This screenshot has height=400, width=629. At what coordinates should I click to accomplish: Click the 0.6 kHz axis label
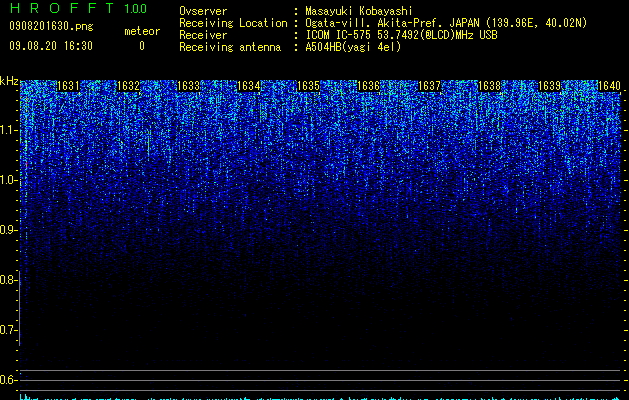tap(9, 380)
